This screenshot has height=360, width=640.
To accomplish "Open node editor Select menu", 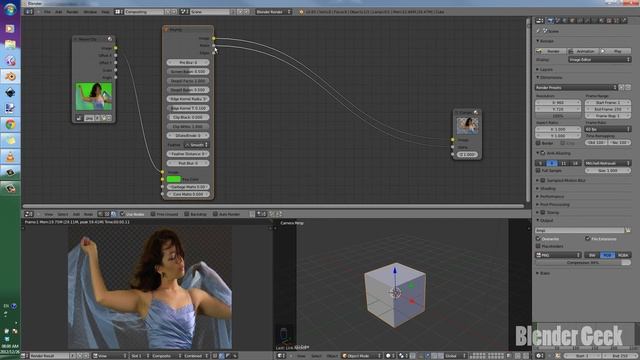I will pos(62,214).
